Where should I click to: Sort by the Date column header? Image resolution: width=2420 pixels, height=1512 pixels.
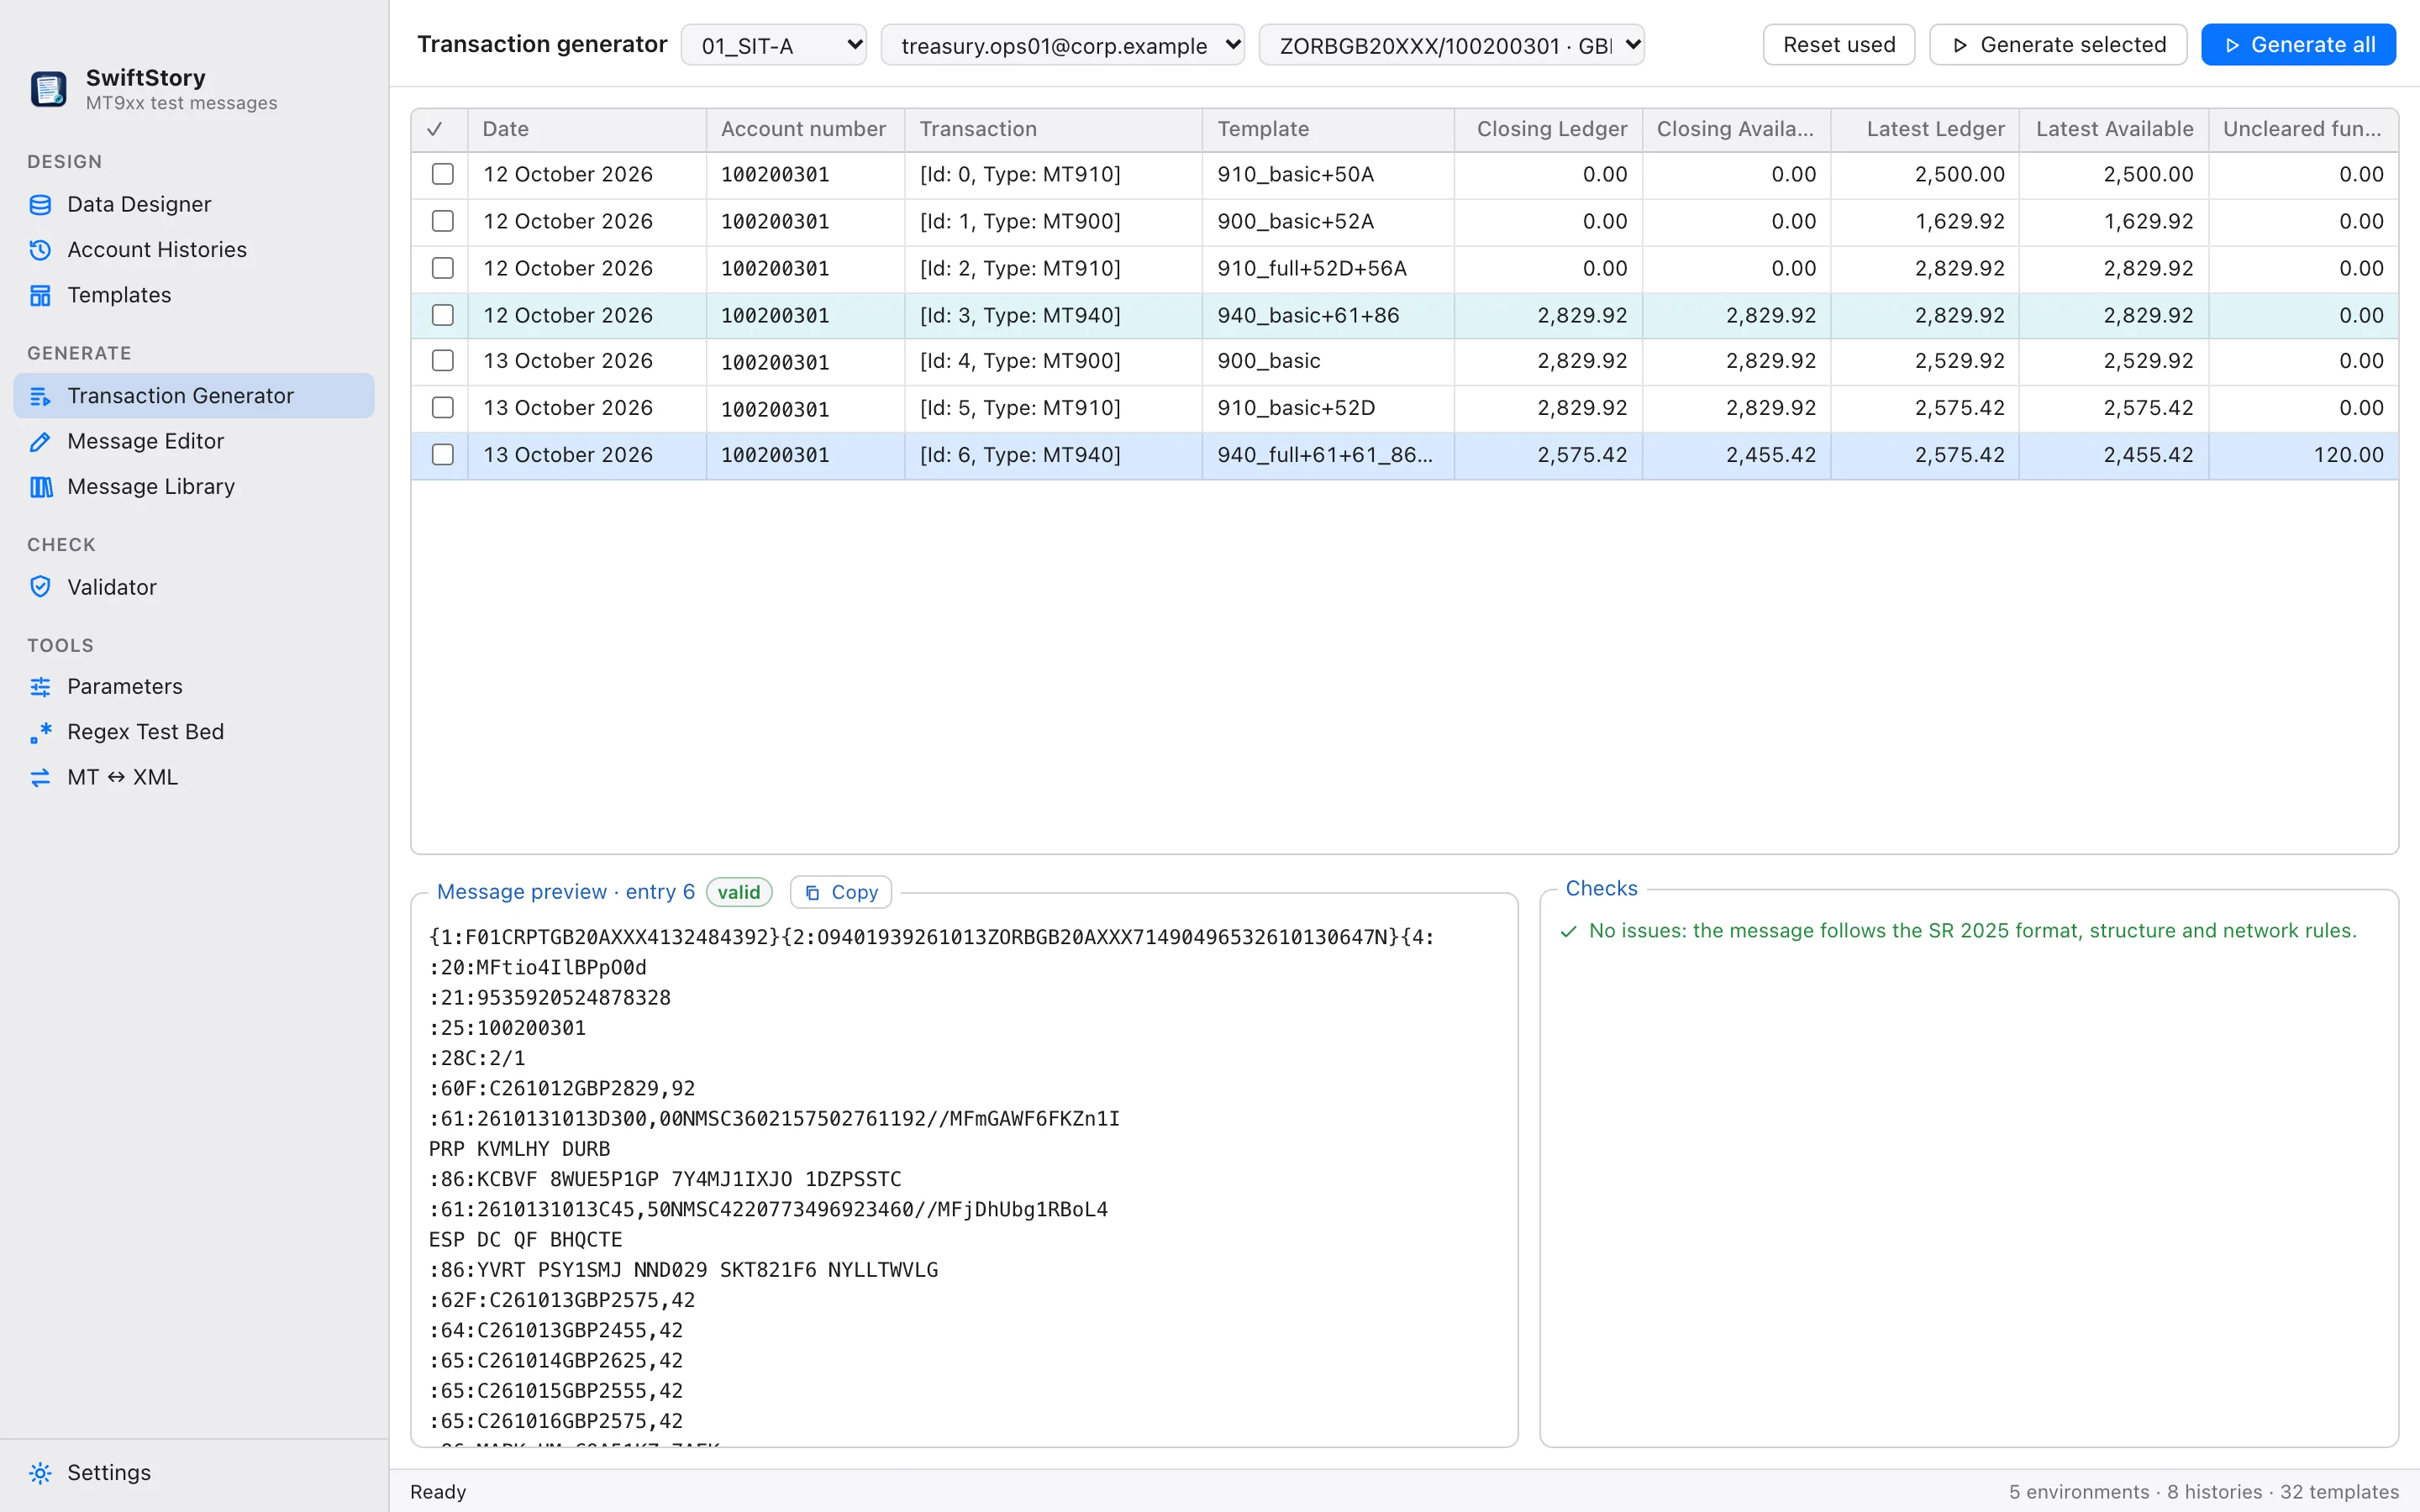pos(587,129)
